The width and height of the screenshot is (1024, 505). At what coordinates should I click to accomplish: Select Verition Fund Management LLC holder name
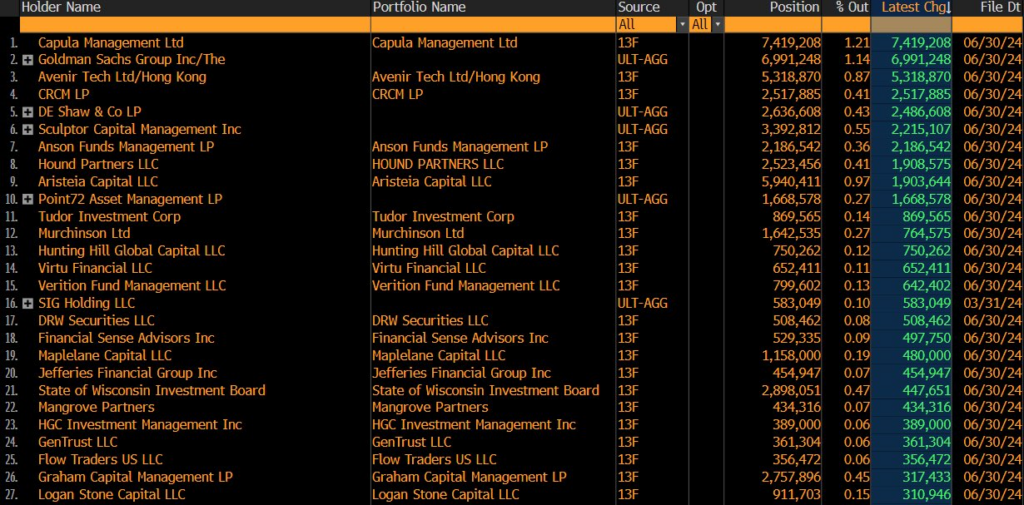132,286
